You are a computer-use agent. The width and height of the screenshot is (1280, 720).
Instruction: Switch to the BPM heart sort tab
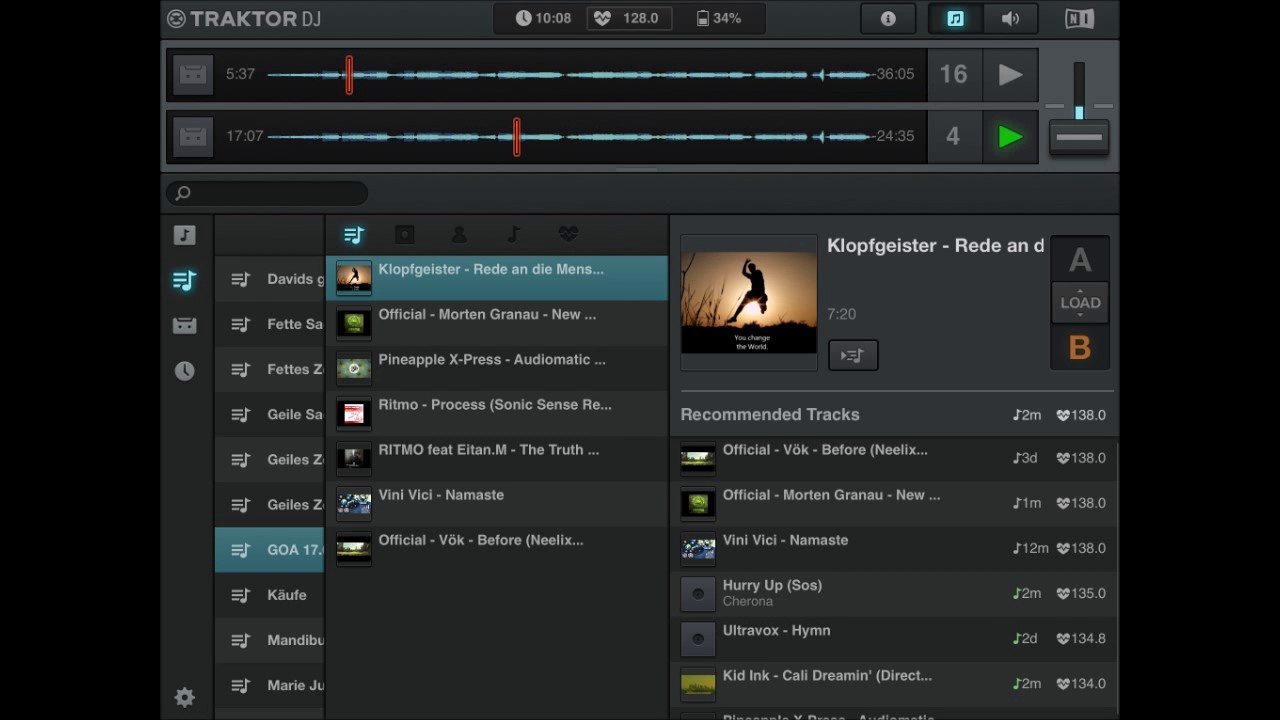[568, 235]
